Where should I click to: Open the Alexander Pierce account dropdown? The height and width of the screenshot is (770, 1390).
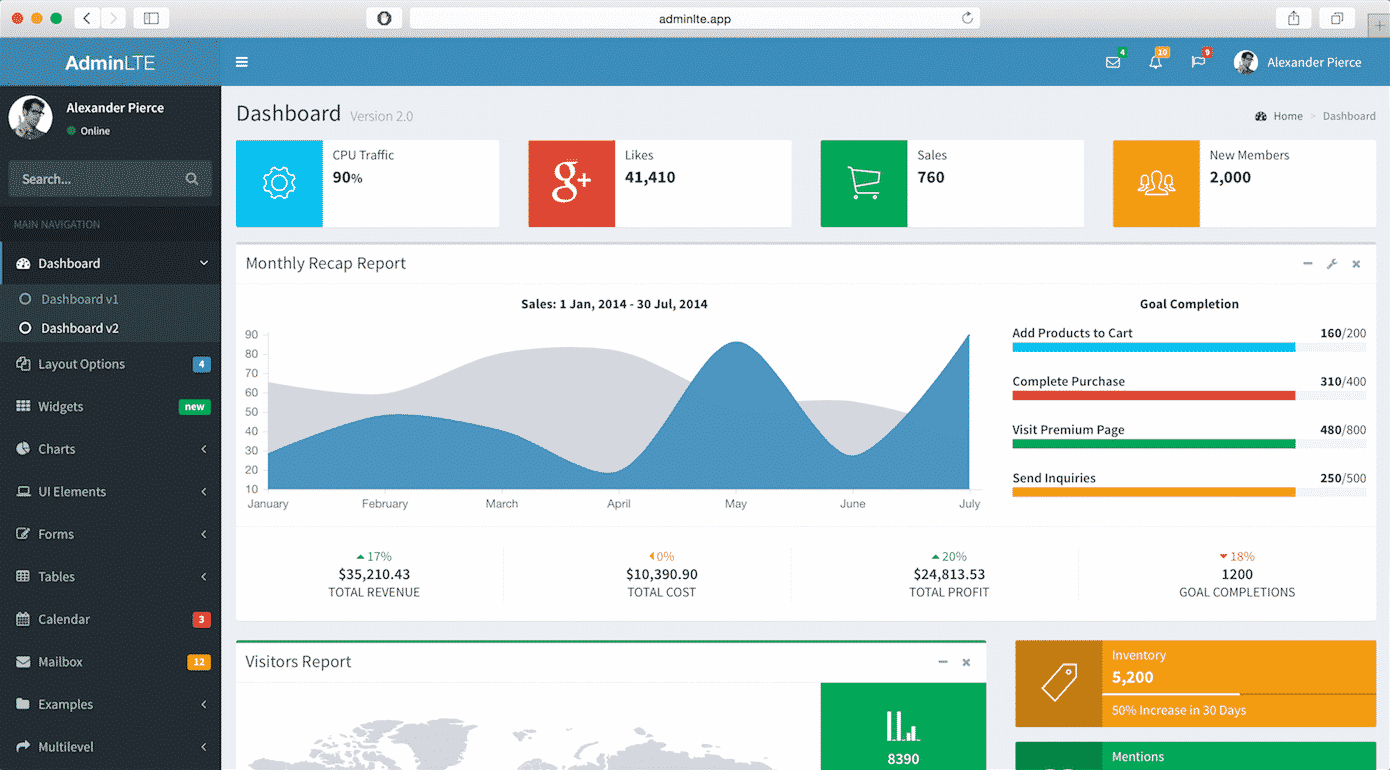1298,61
